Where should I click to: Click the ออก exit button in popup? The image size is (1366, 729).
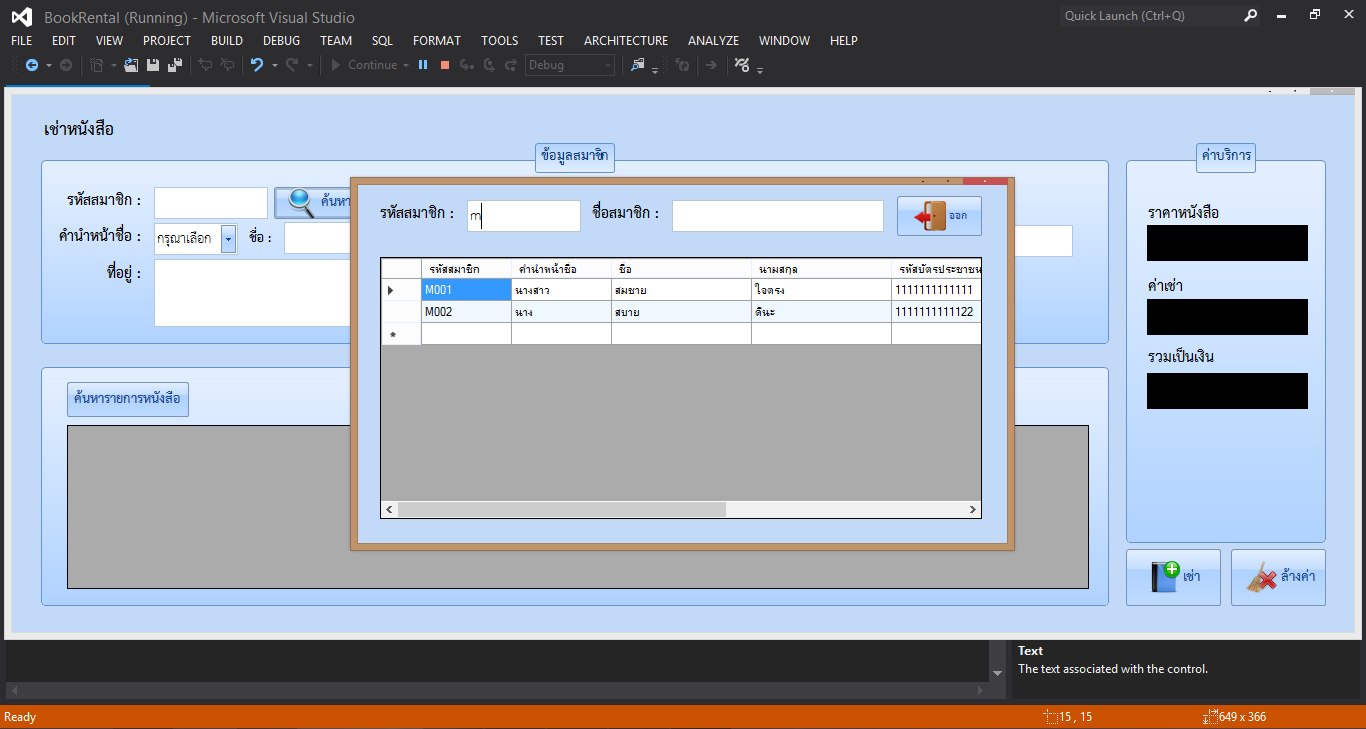coord(939,216)
